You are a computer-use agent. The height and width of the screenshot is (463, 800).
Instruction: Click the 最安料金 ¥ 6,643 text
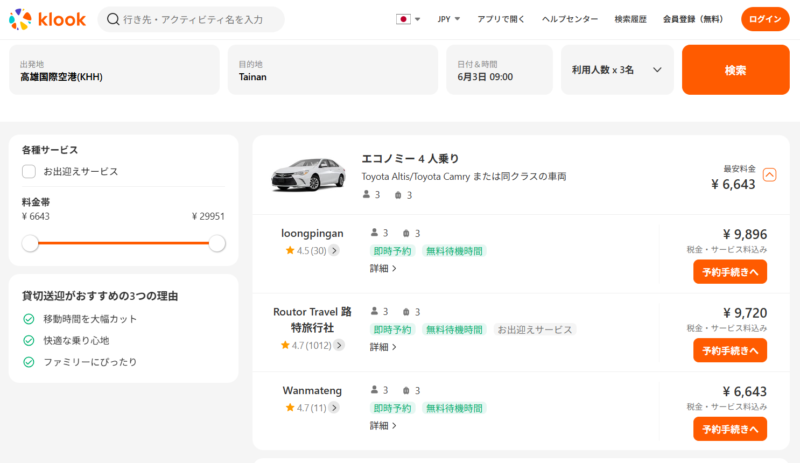(x=733, y=178)
